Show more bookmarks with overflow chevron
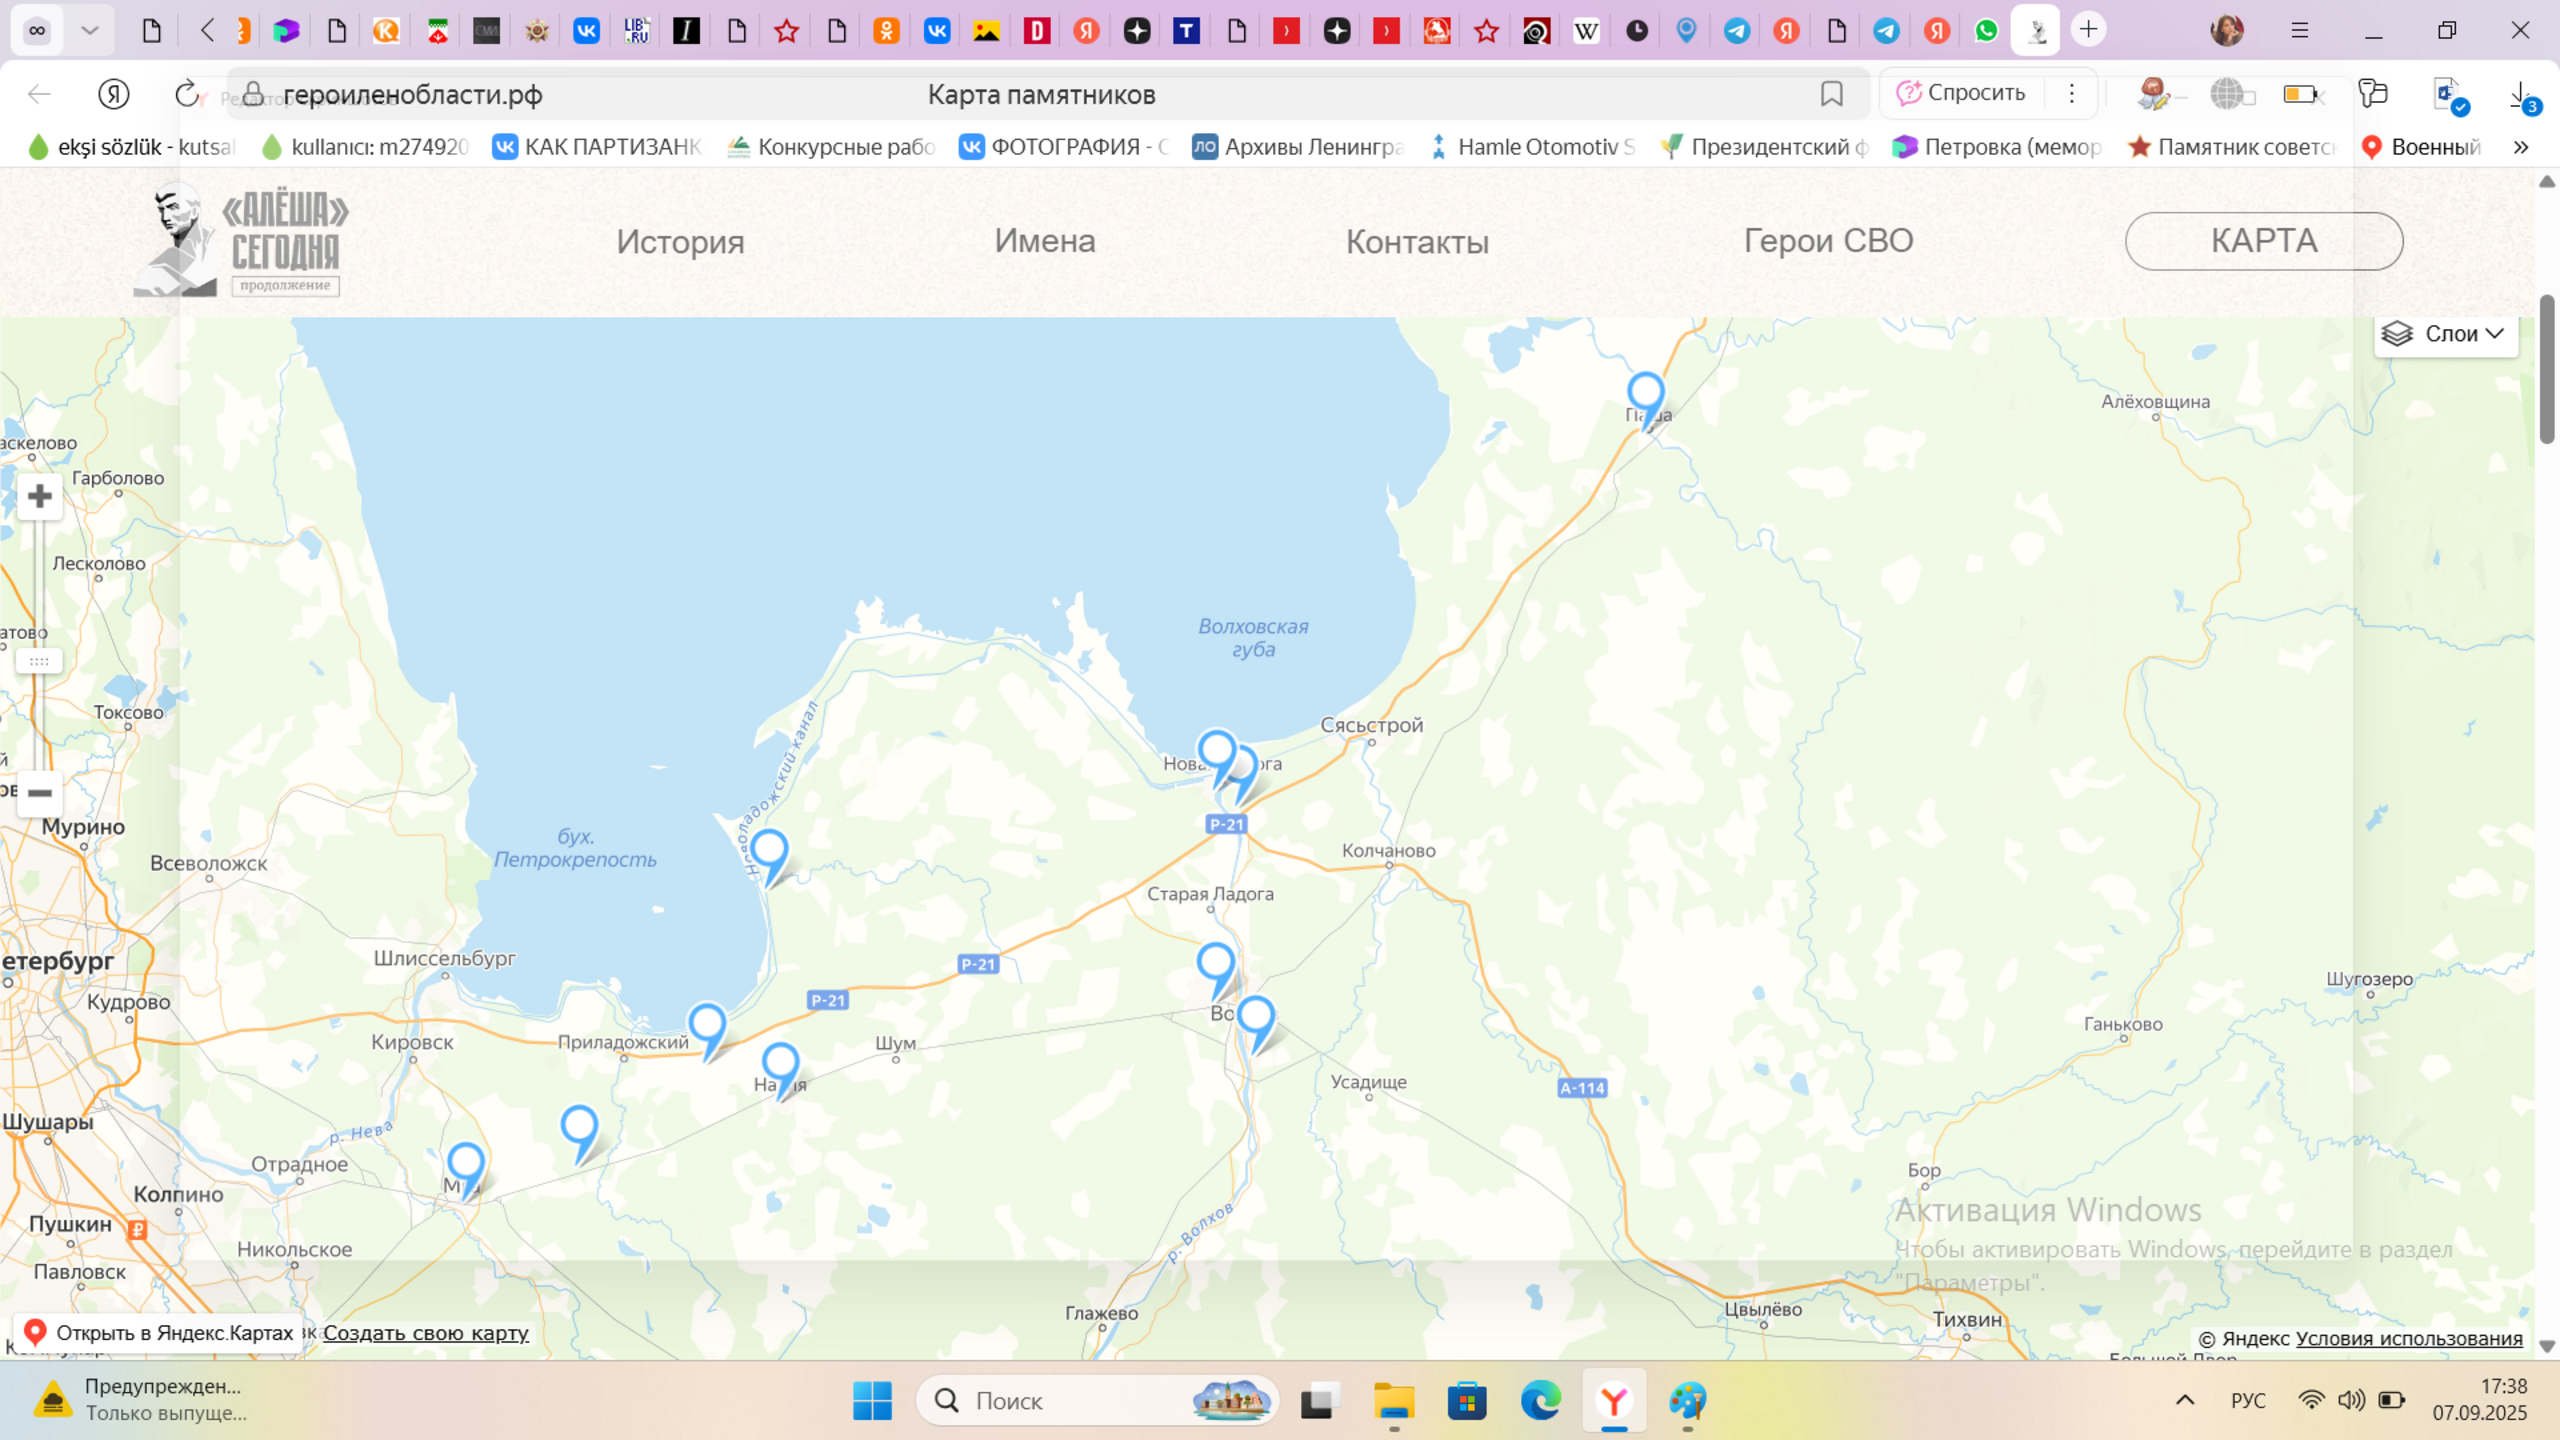 2522,147
